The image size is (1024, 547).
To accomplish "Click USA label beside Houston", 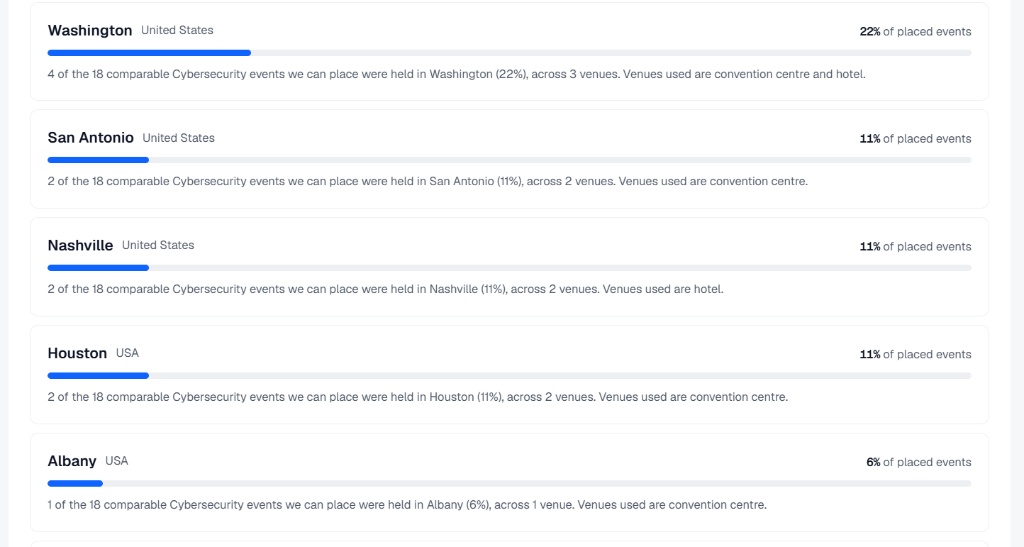I will [127, 353].
